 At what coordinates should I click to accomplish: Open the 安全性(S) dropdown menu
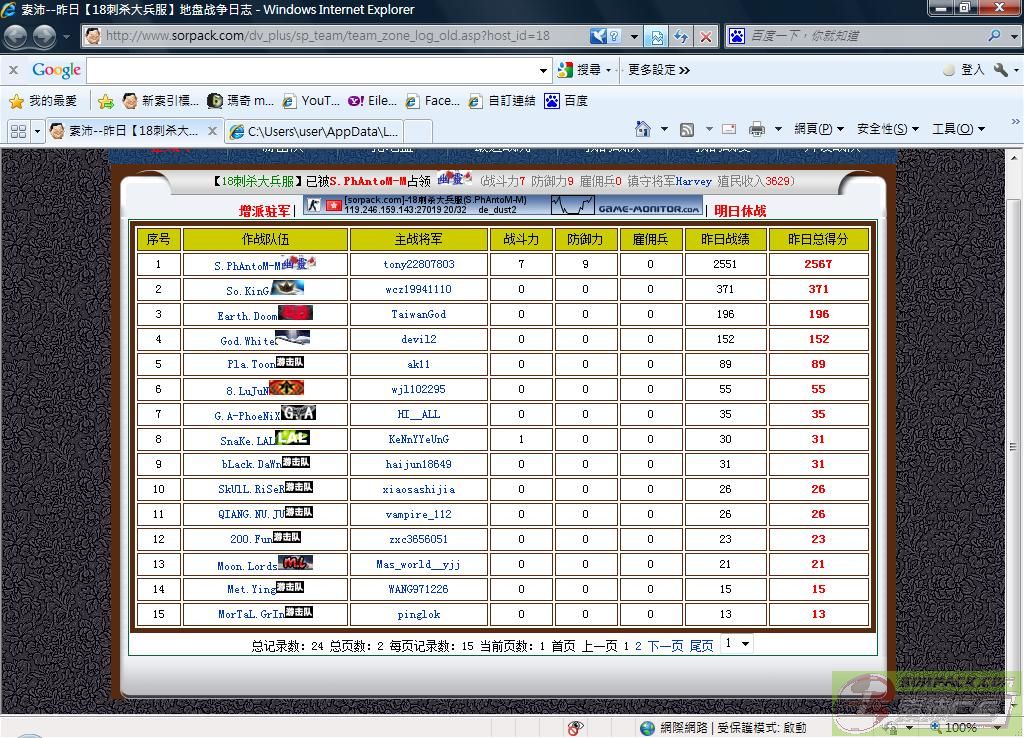click(887, 129)
